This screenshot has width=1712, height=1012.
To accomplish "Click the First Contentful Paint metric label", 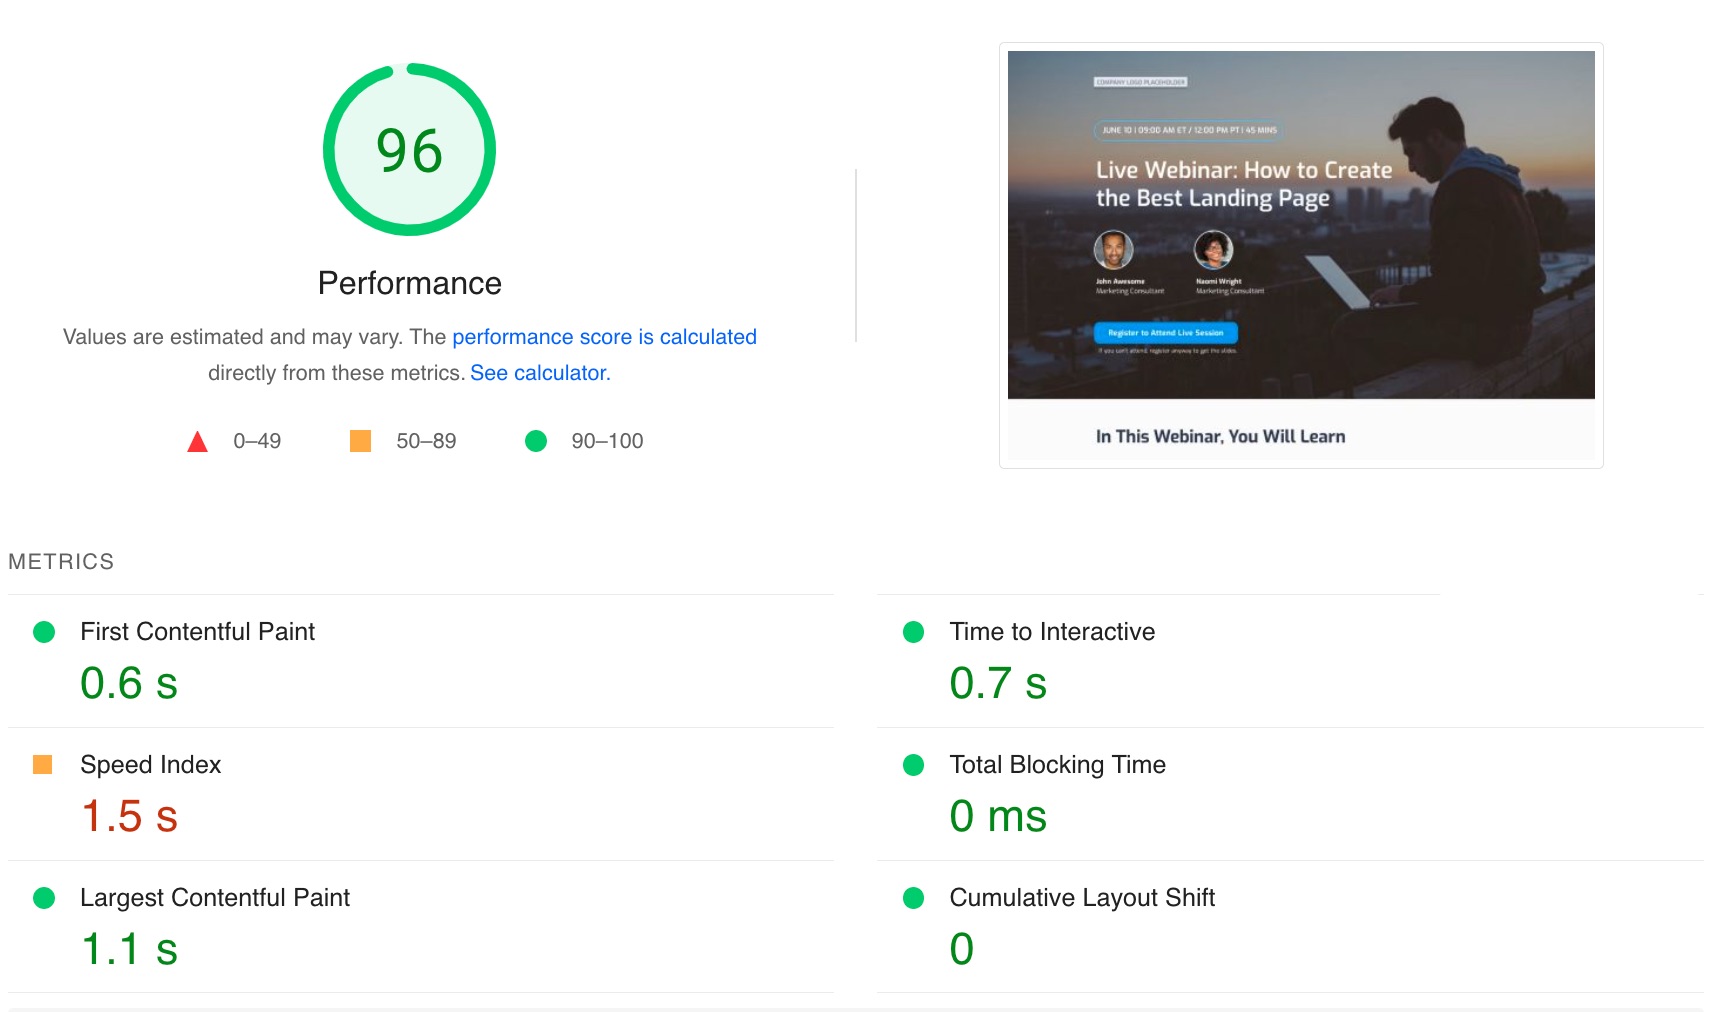I will [x=197, y=632].
